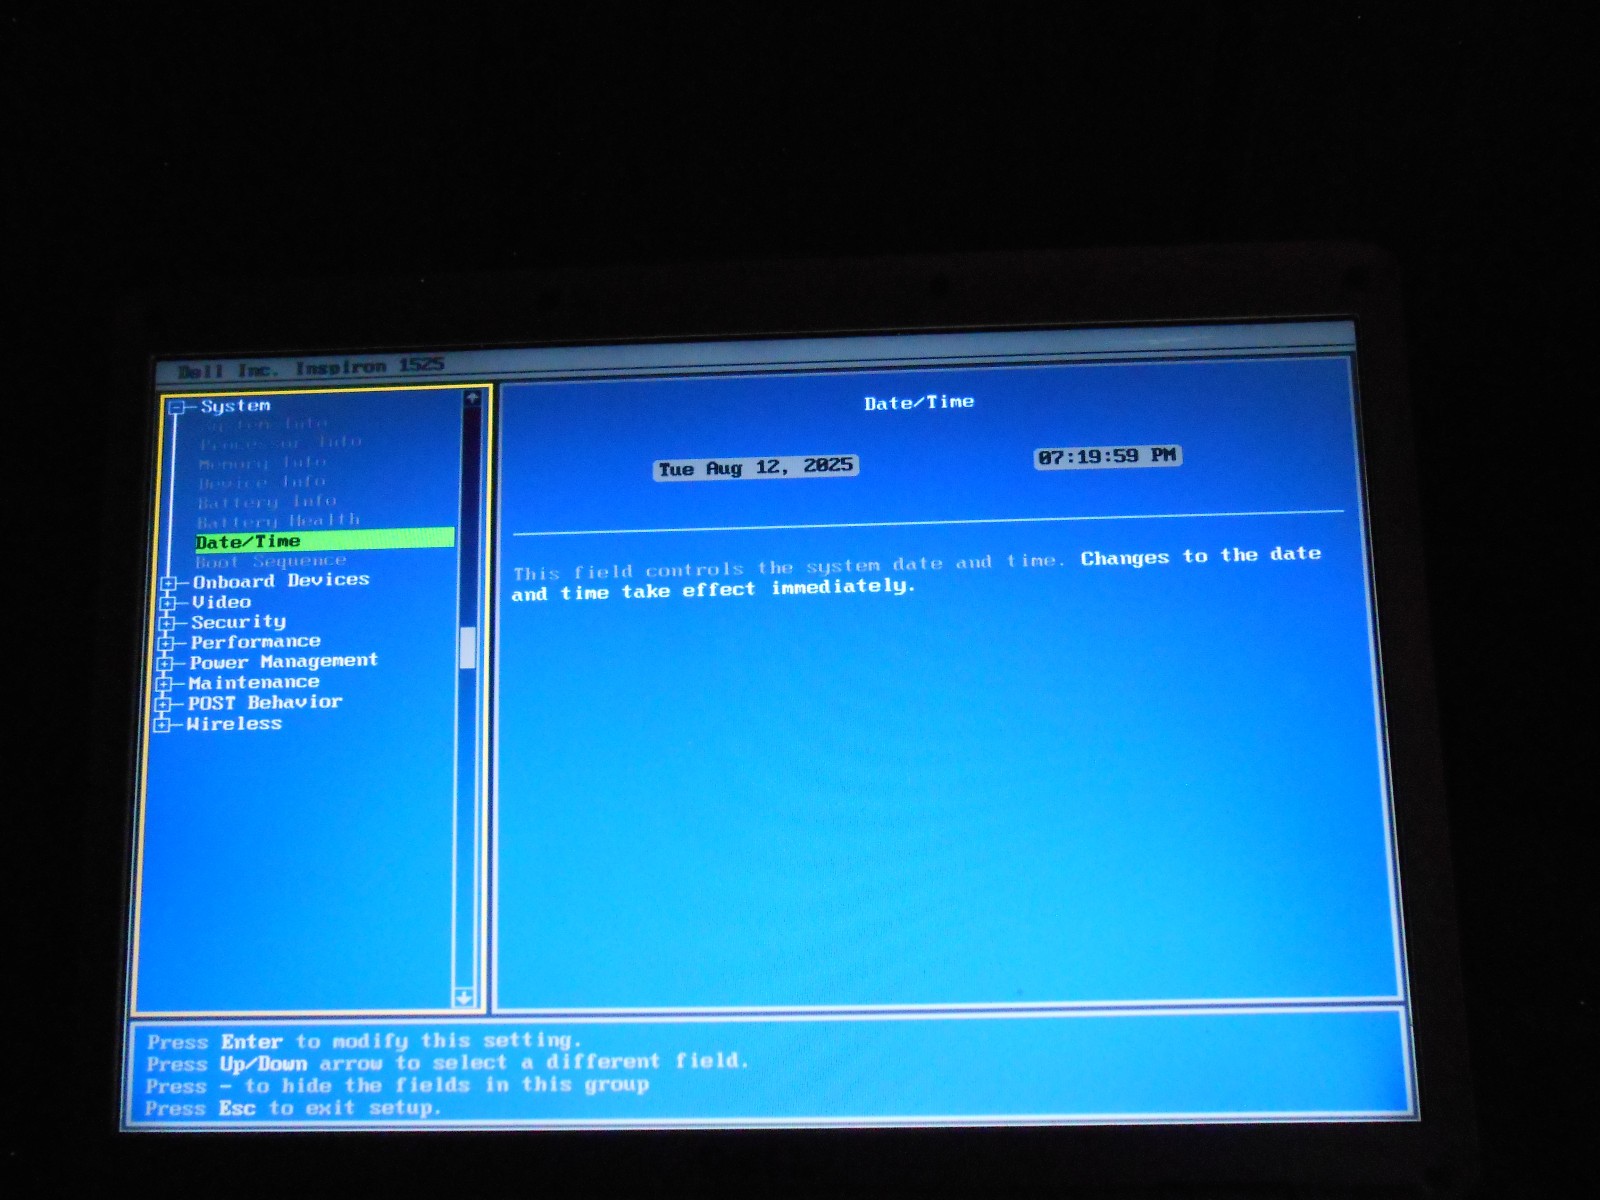Open the Battery Info entry

pos(266,501)
